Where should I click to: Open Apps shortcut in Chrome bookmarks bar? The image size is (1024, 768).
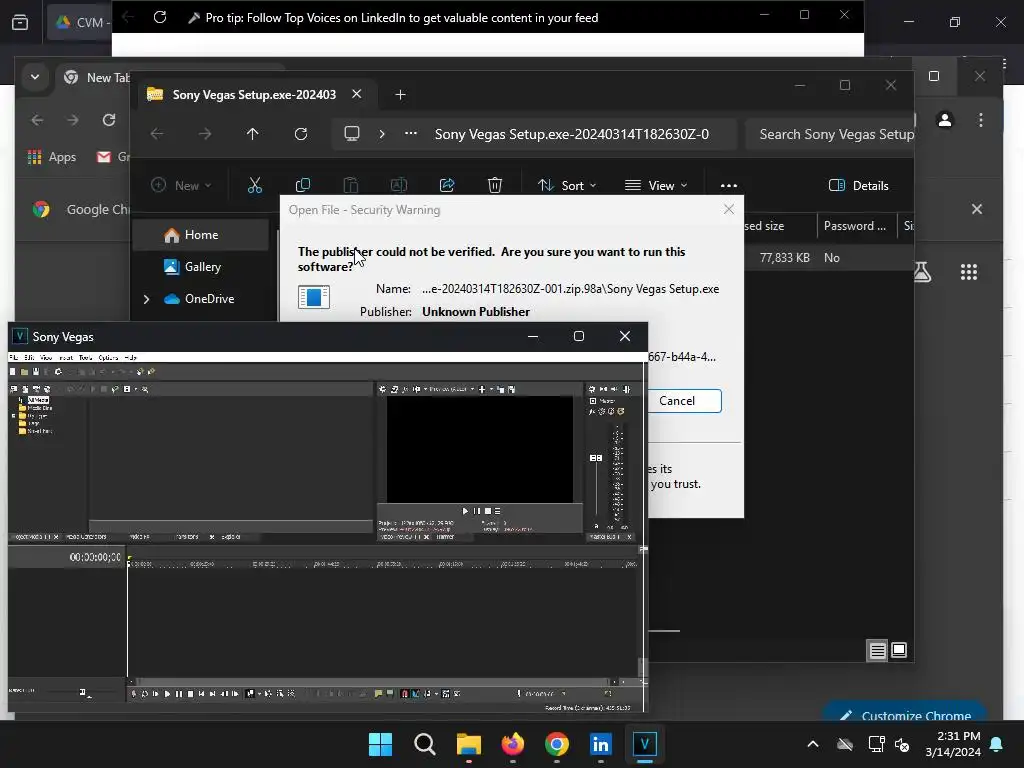[x=52, y=157]
